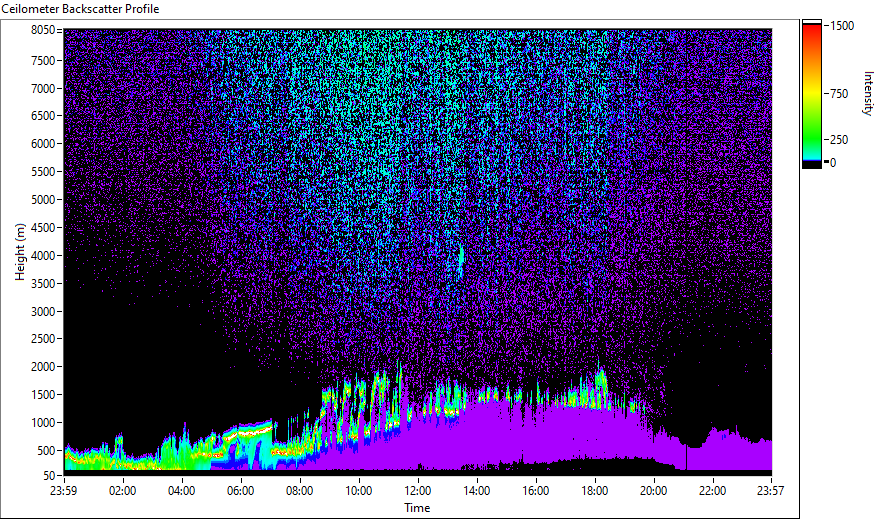Click the isolated cyan streak near 4000 m
This screenshot has width=878, height=519.
click(x=461, y=260)
